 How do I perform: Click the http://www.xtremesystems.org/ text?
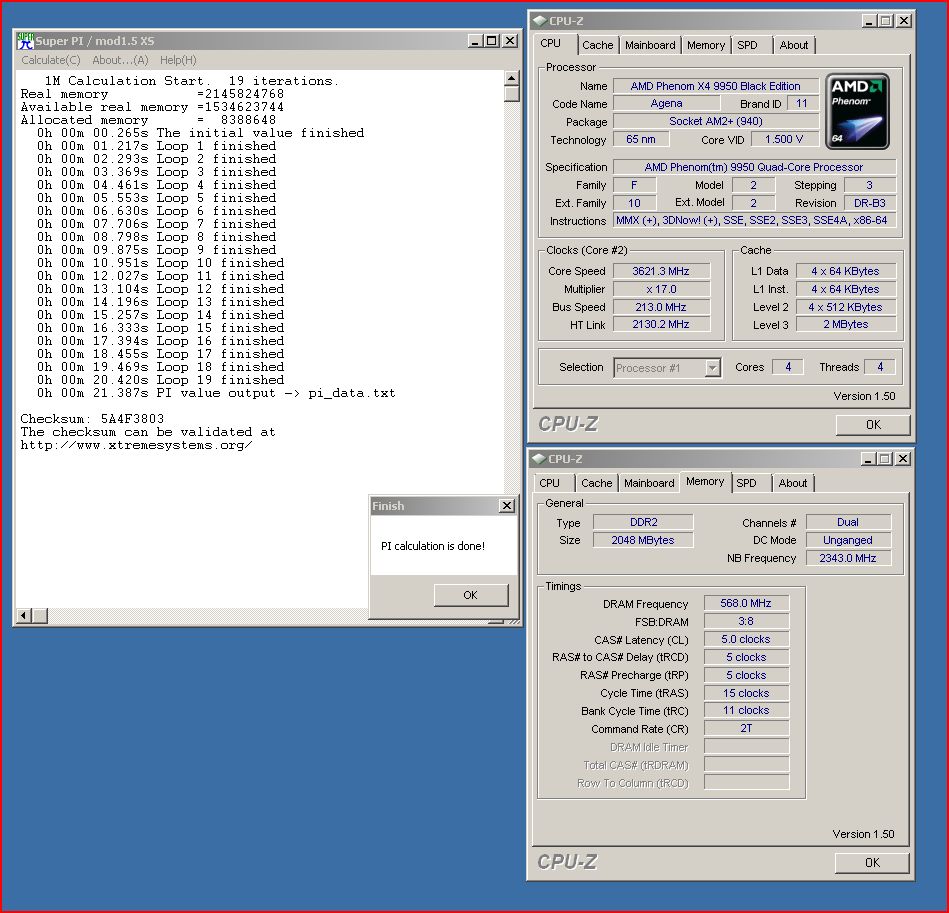[136, 445]
